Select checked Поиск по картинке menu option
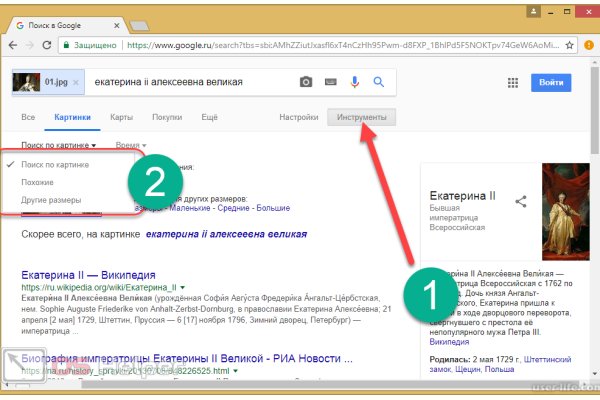 coord(55,165)
